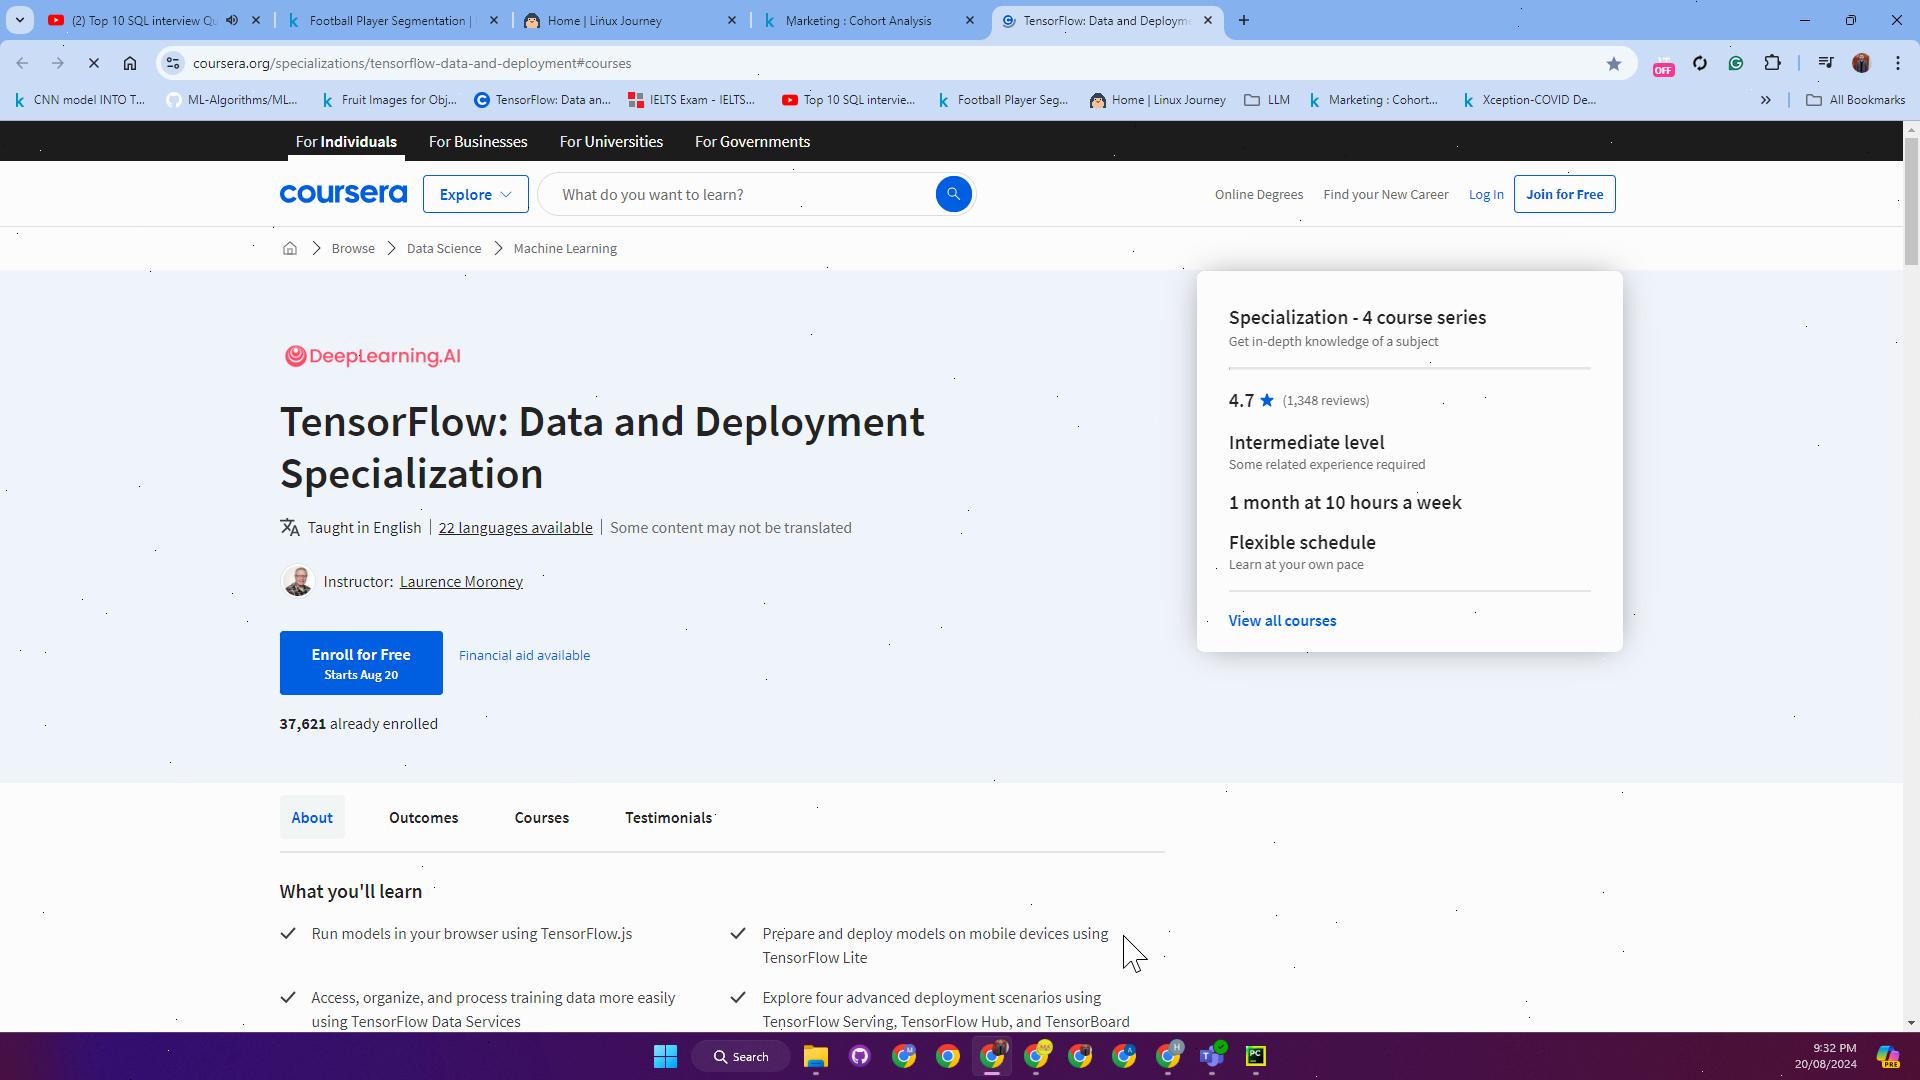Open the For Universities menu item
Viewport: 1920px width, 1080px height.
pos(611,141)
